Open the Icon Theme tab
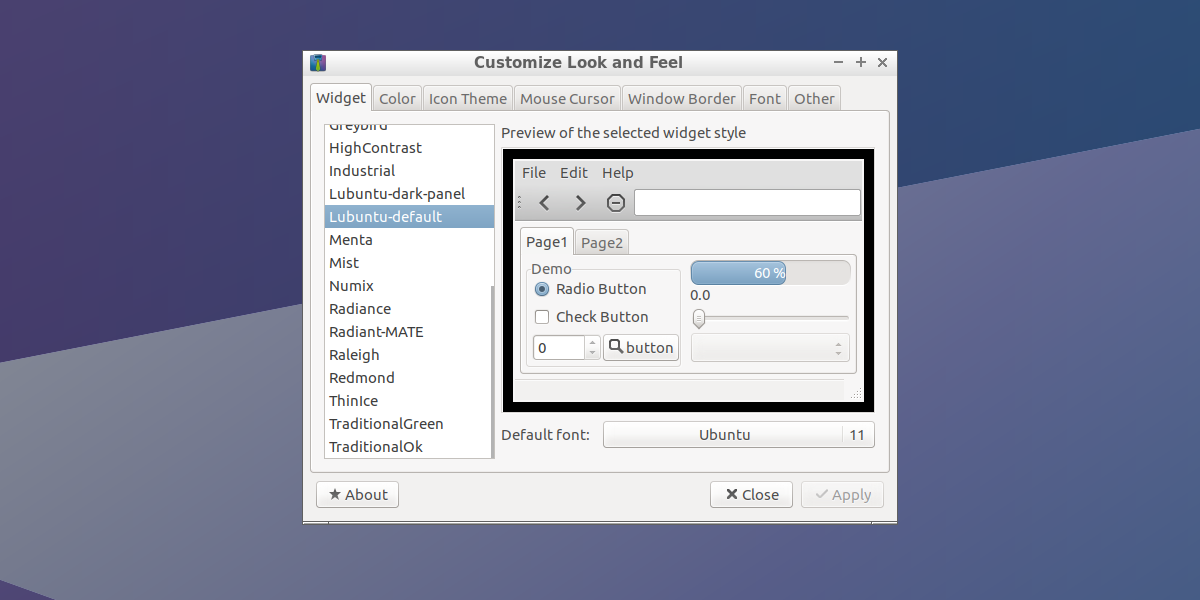Screen dimensions: 1200x600 click(467, 98)
